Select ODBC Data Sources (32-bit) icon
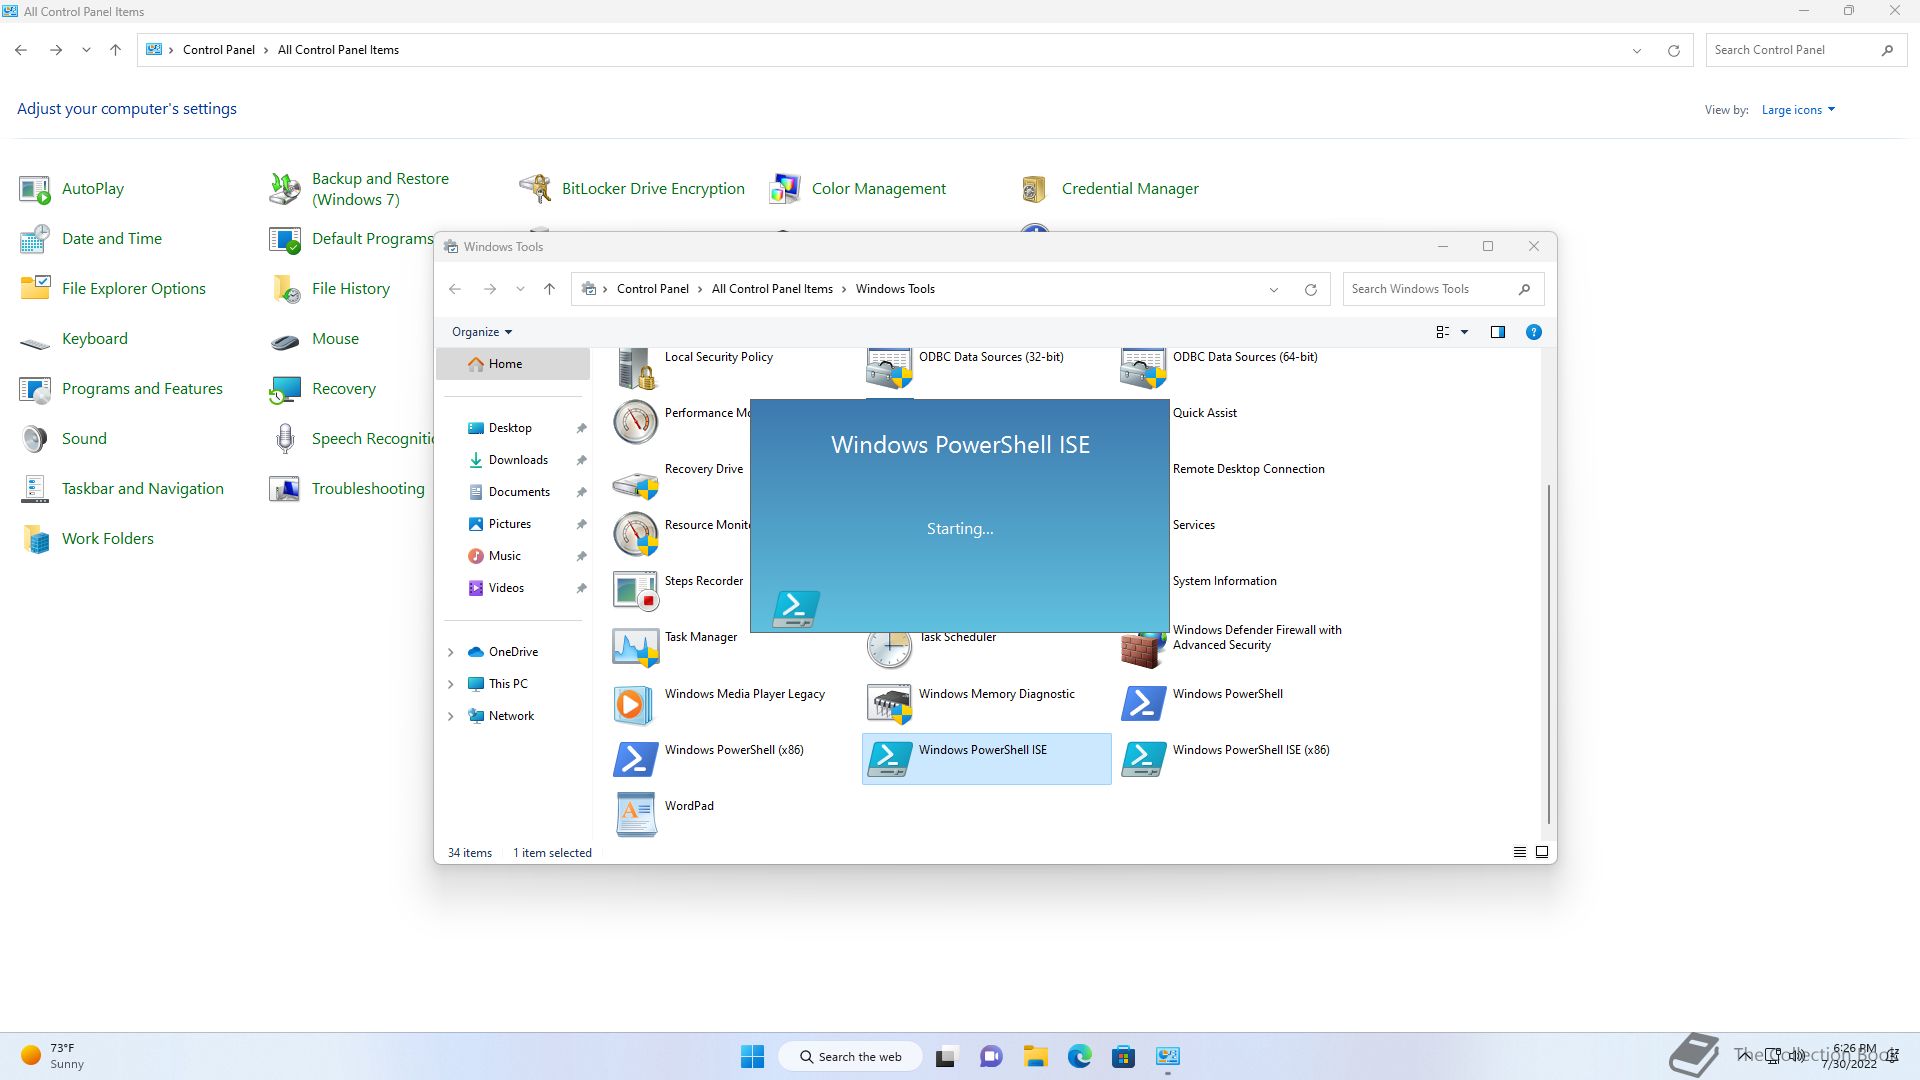The height and width of the screenshot is (1080, 1920). (x=890, y=368)
